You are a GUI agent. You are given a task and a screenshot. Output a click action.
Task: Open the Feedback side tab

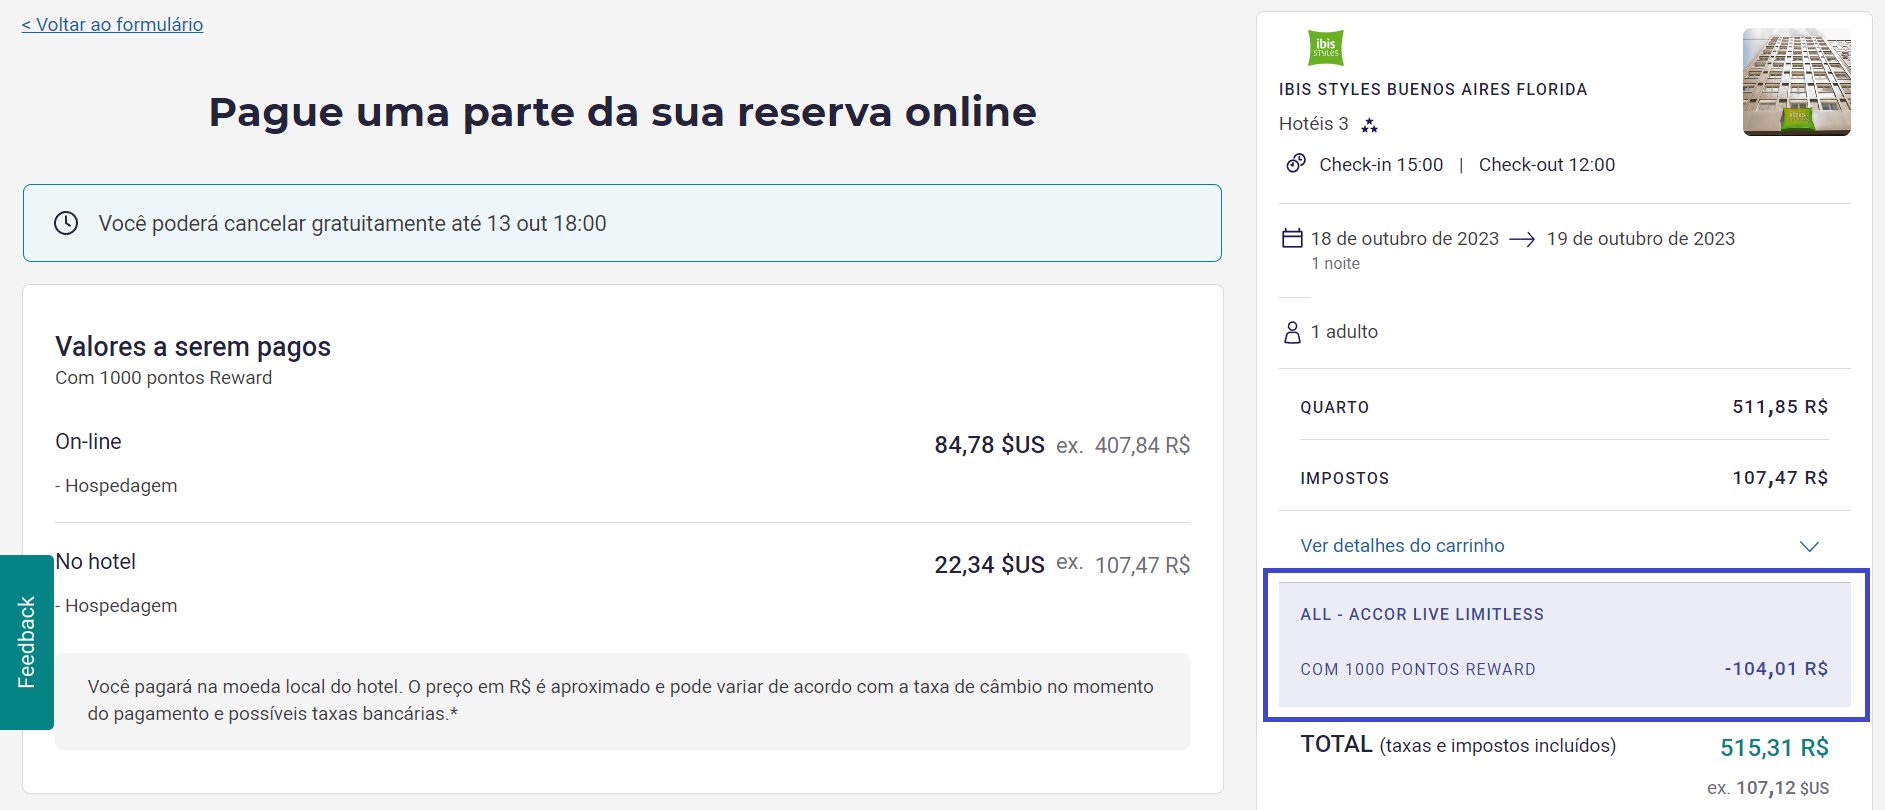[x=27, y=642]
